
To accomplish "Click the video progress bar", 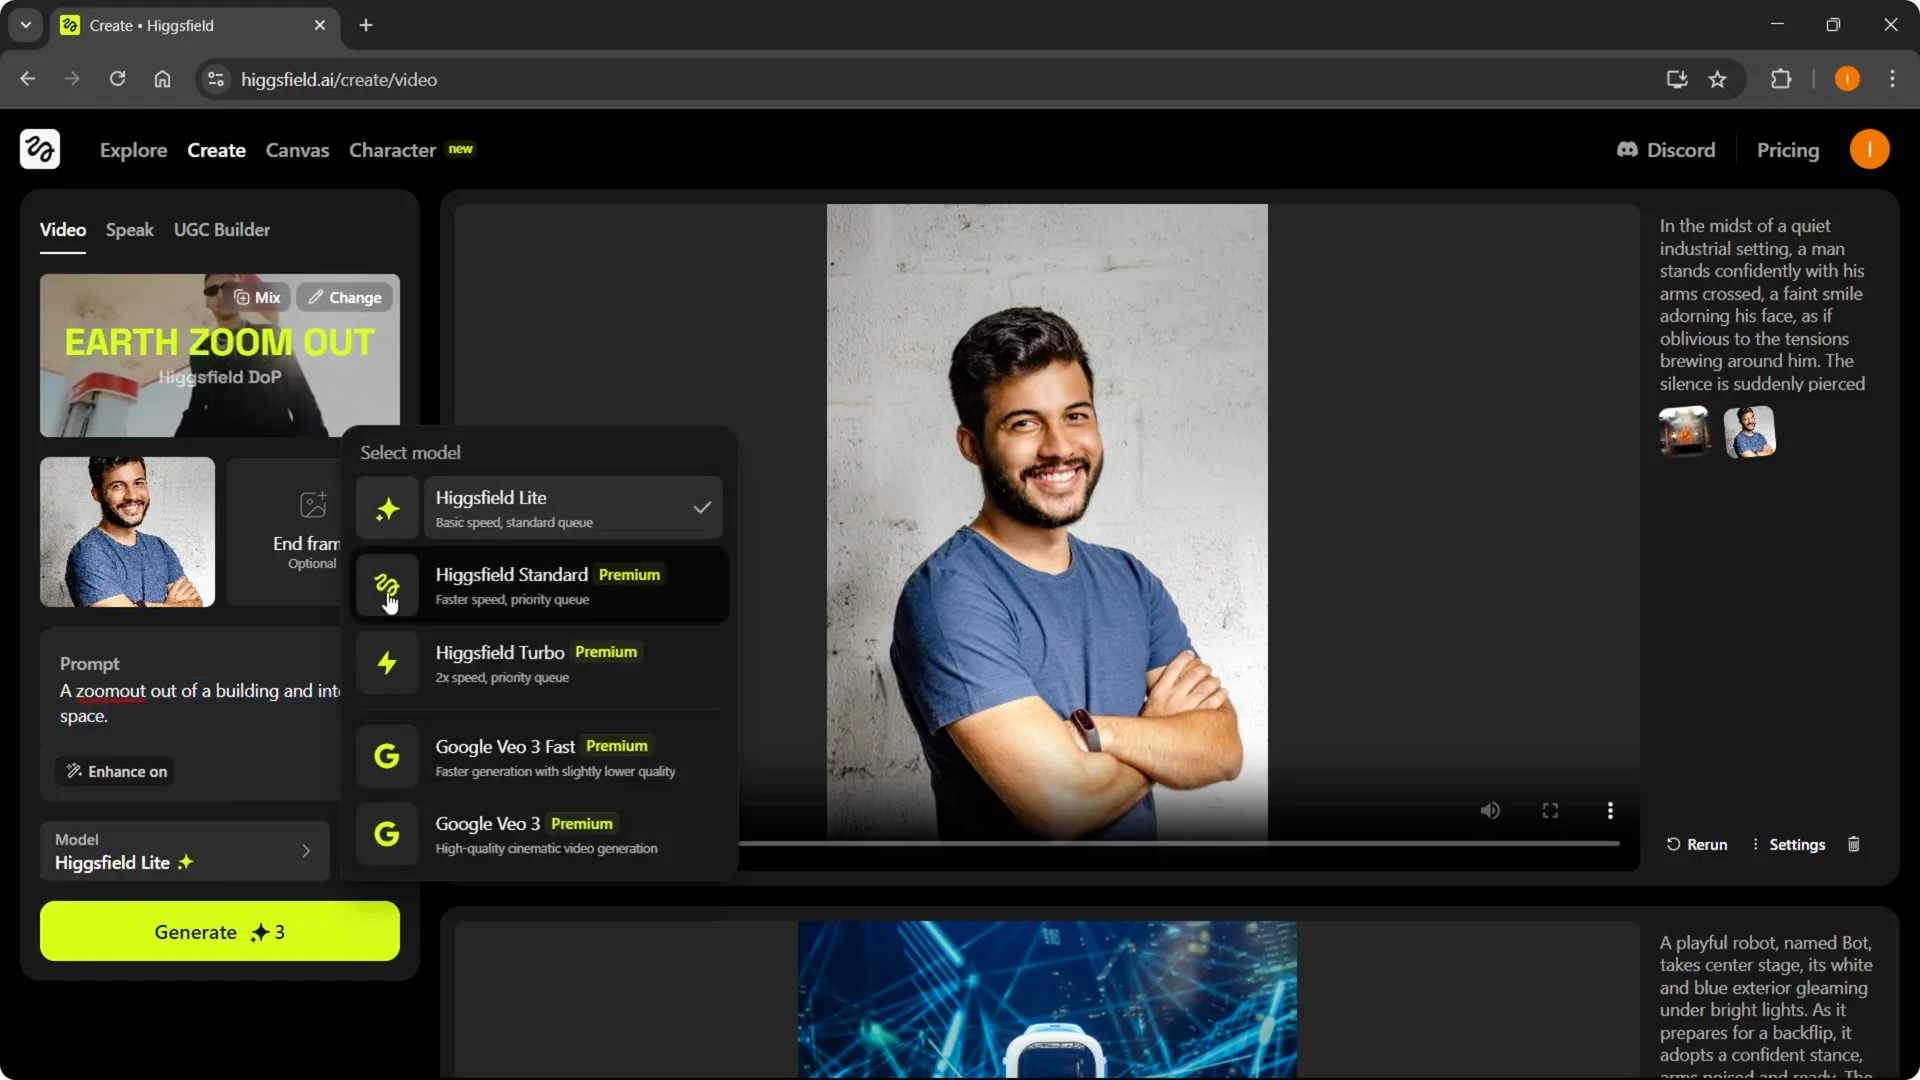I will tap(1178, 844).
